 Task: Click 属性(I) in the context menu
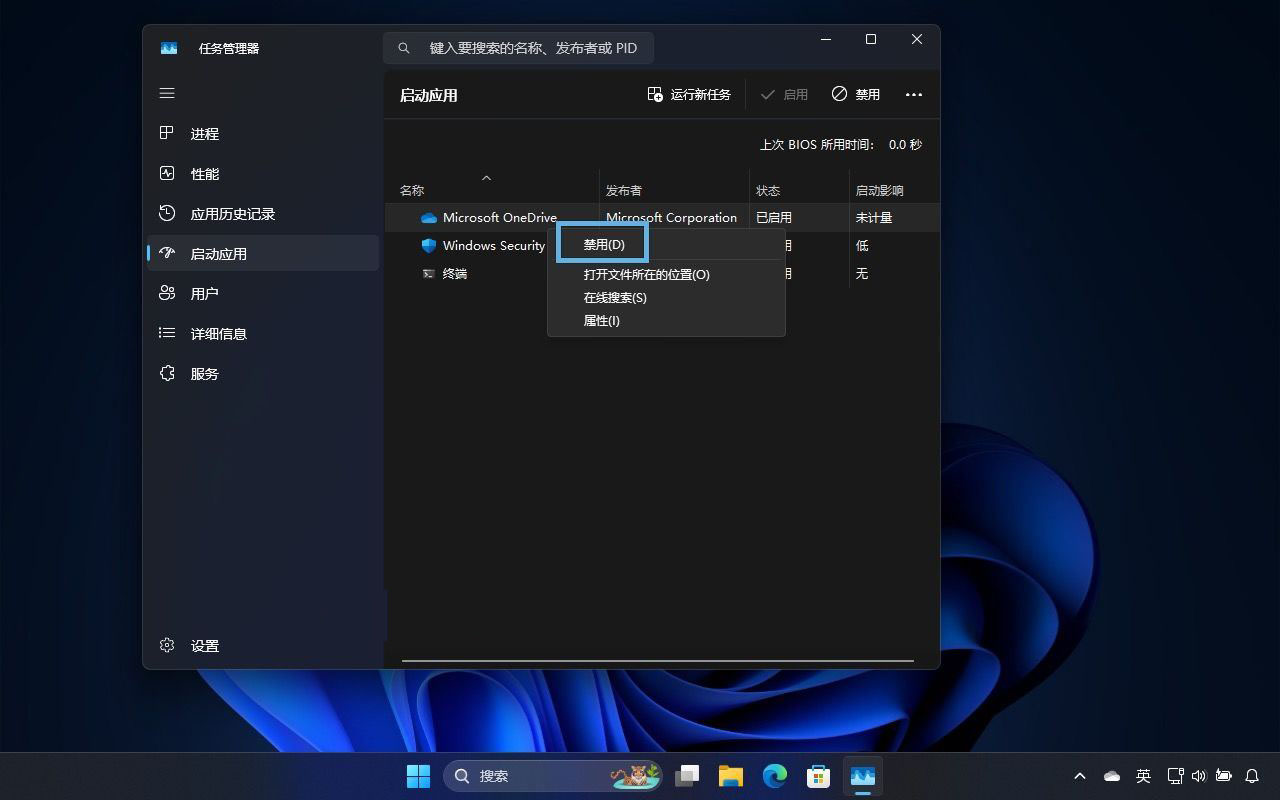pyautogui.click(x=601, y=320)
